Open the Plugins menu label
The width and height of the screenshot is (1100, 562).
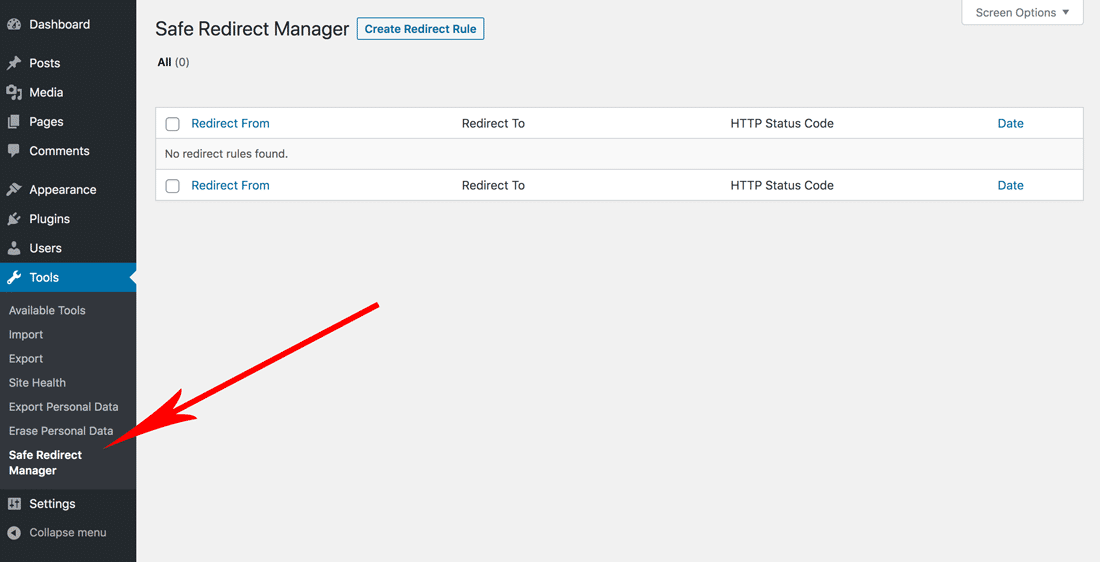[x=49, y=219]
